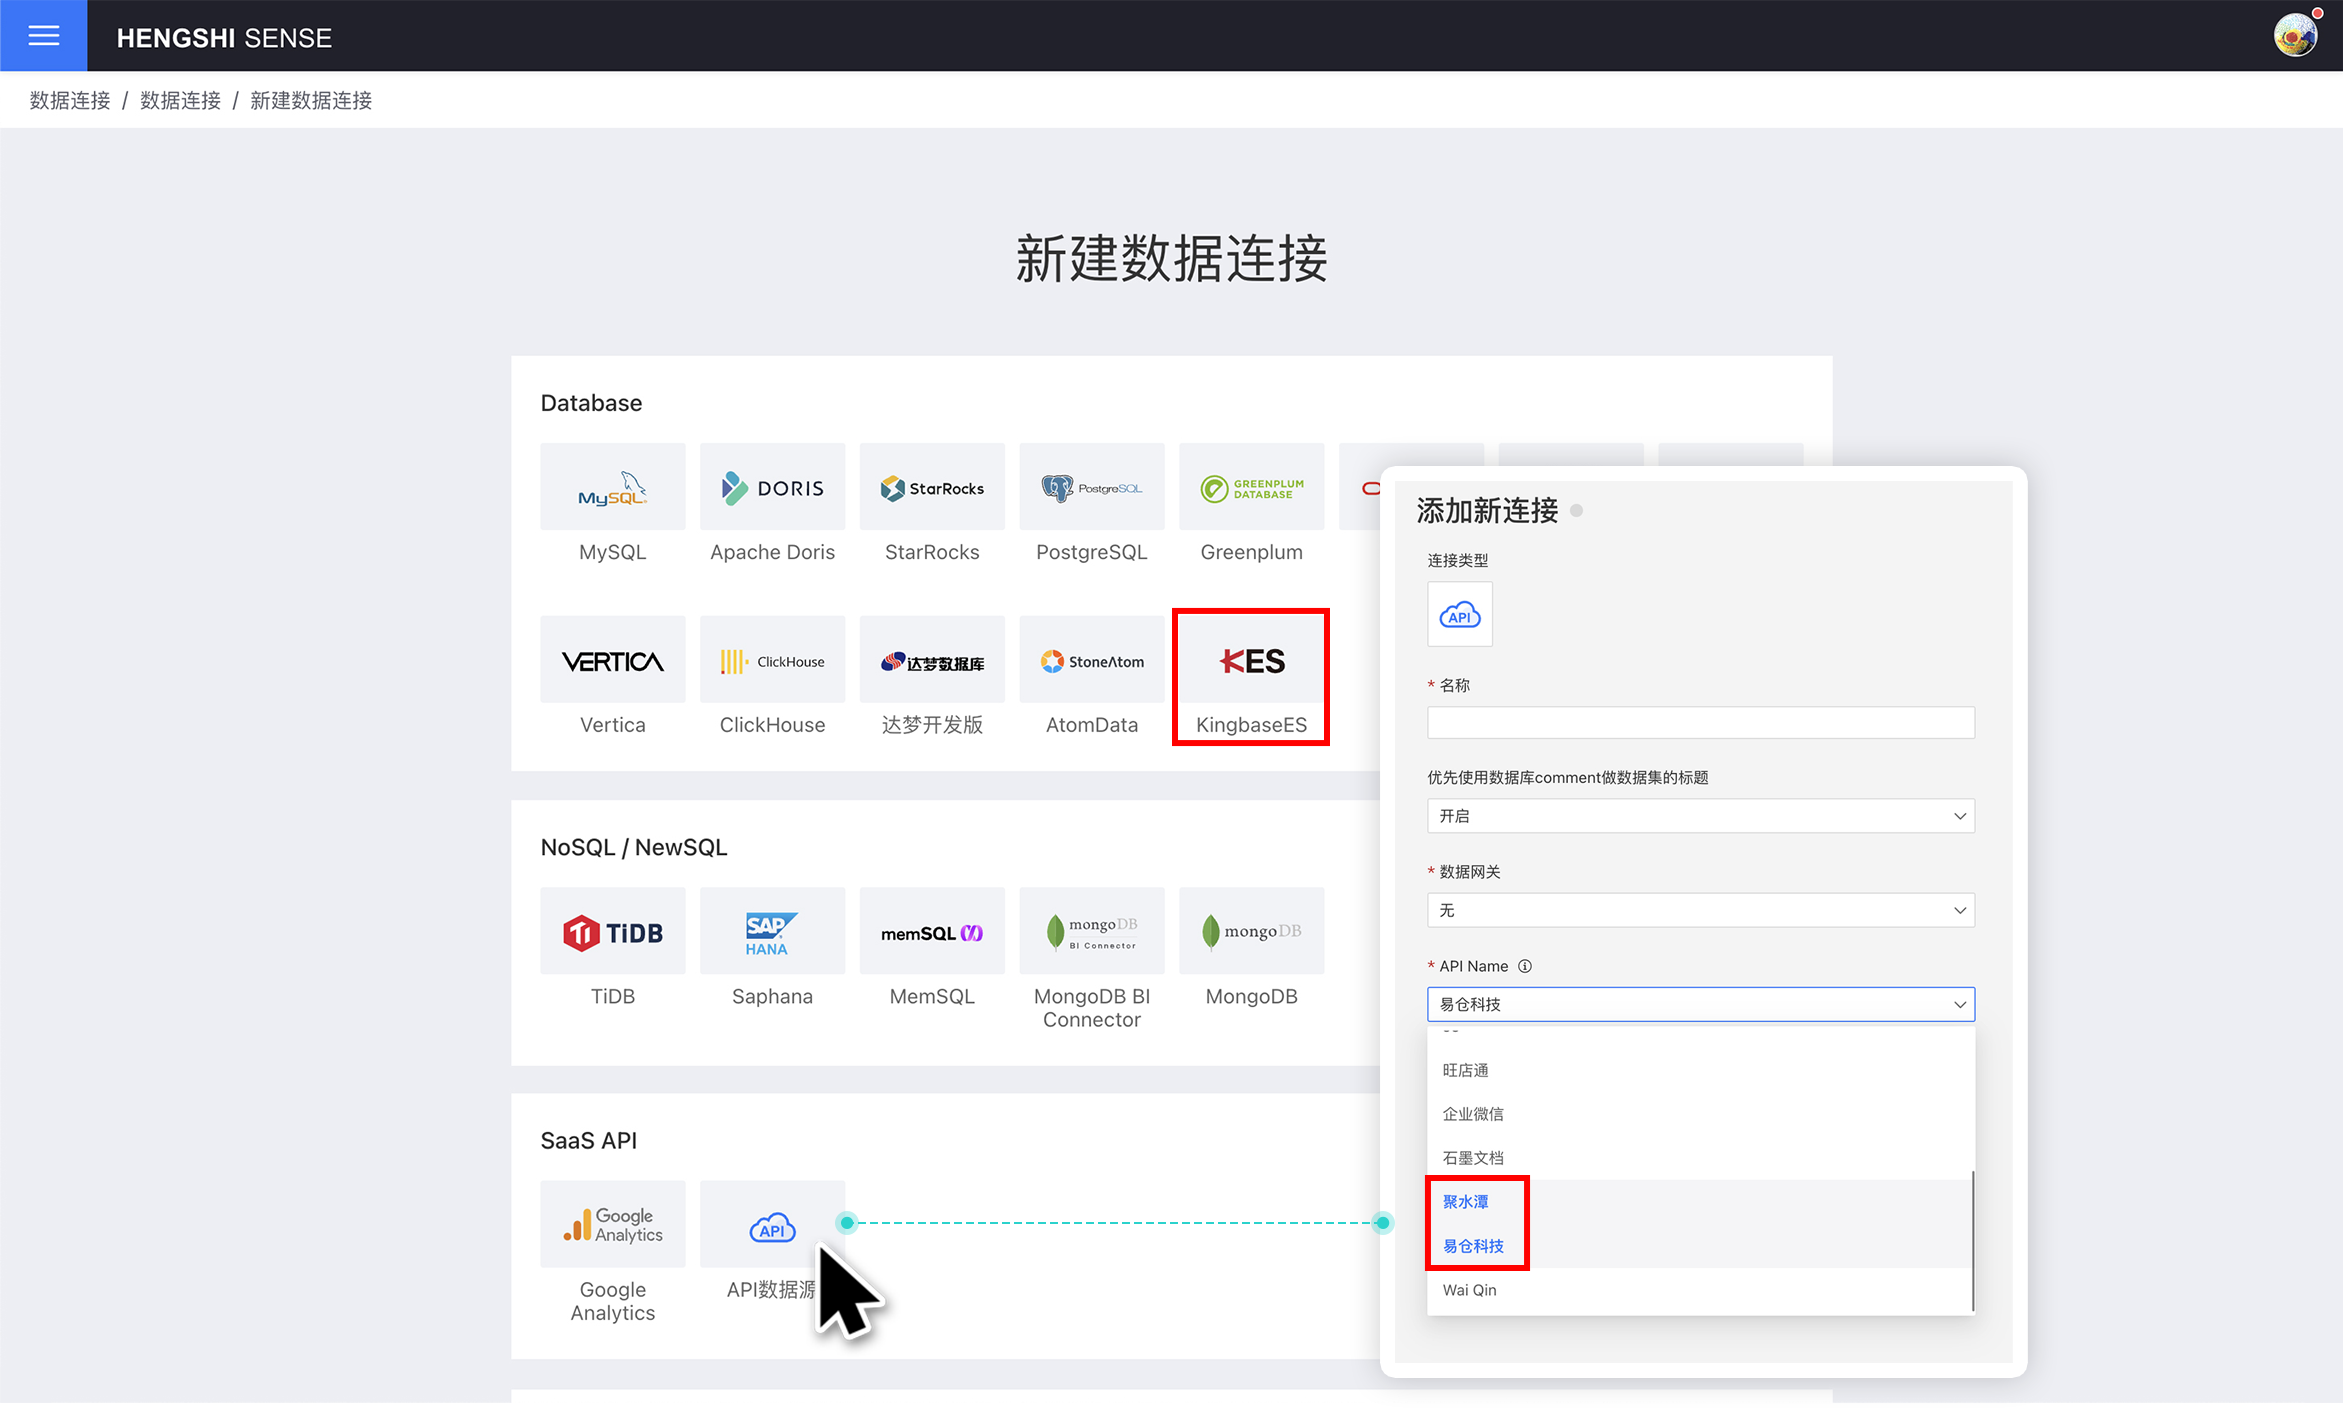The width and height of the screenshot is (2343, 1408).
Task: Collapse the API Name dropdown
Action: pos(1700,1004)
